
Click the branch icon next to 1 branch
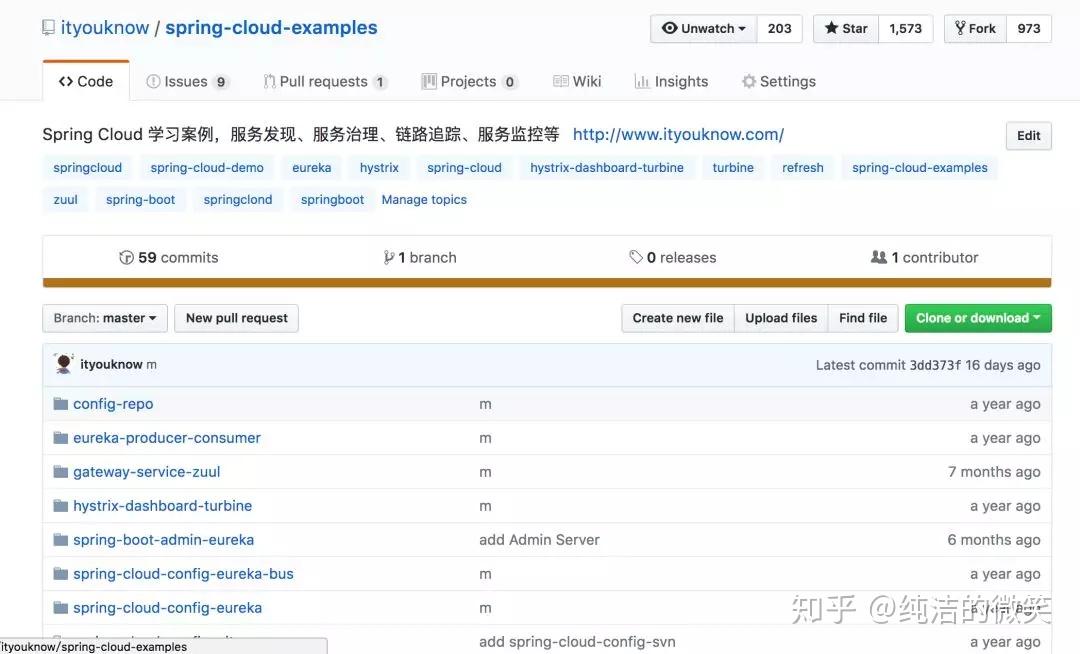coord(389,257)
